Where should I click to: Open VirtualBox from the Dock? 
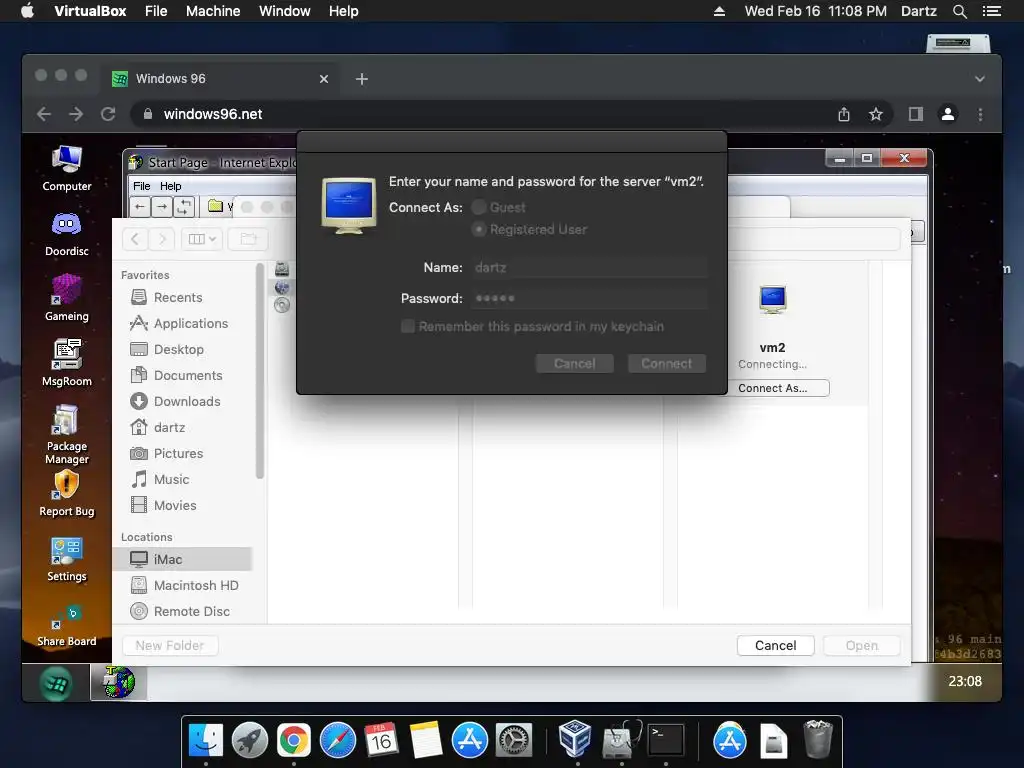tap(575, 739)
